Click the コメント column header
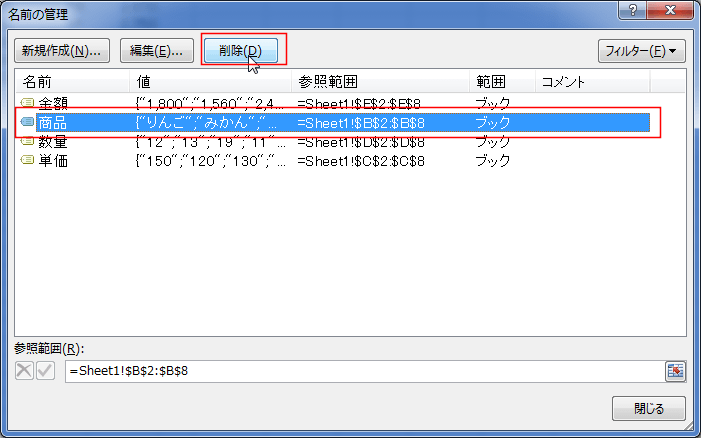 (x=593, y=81)
